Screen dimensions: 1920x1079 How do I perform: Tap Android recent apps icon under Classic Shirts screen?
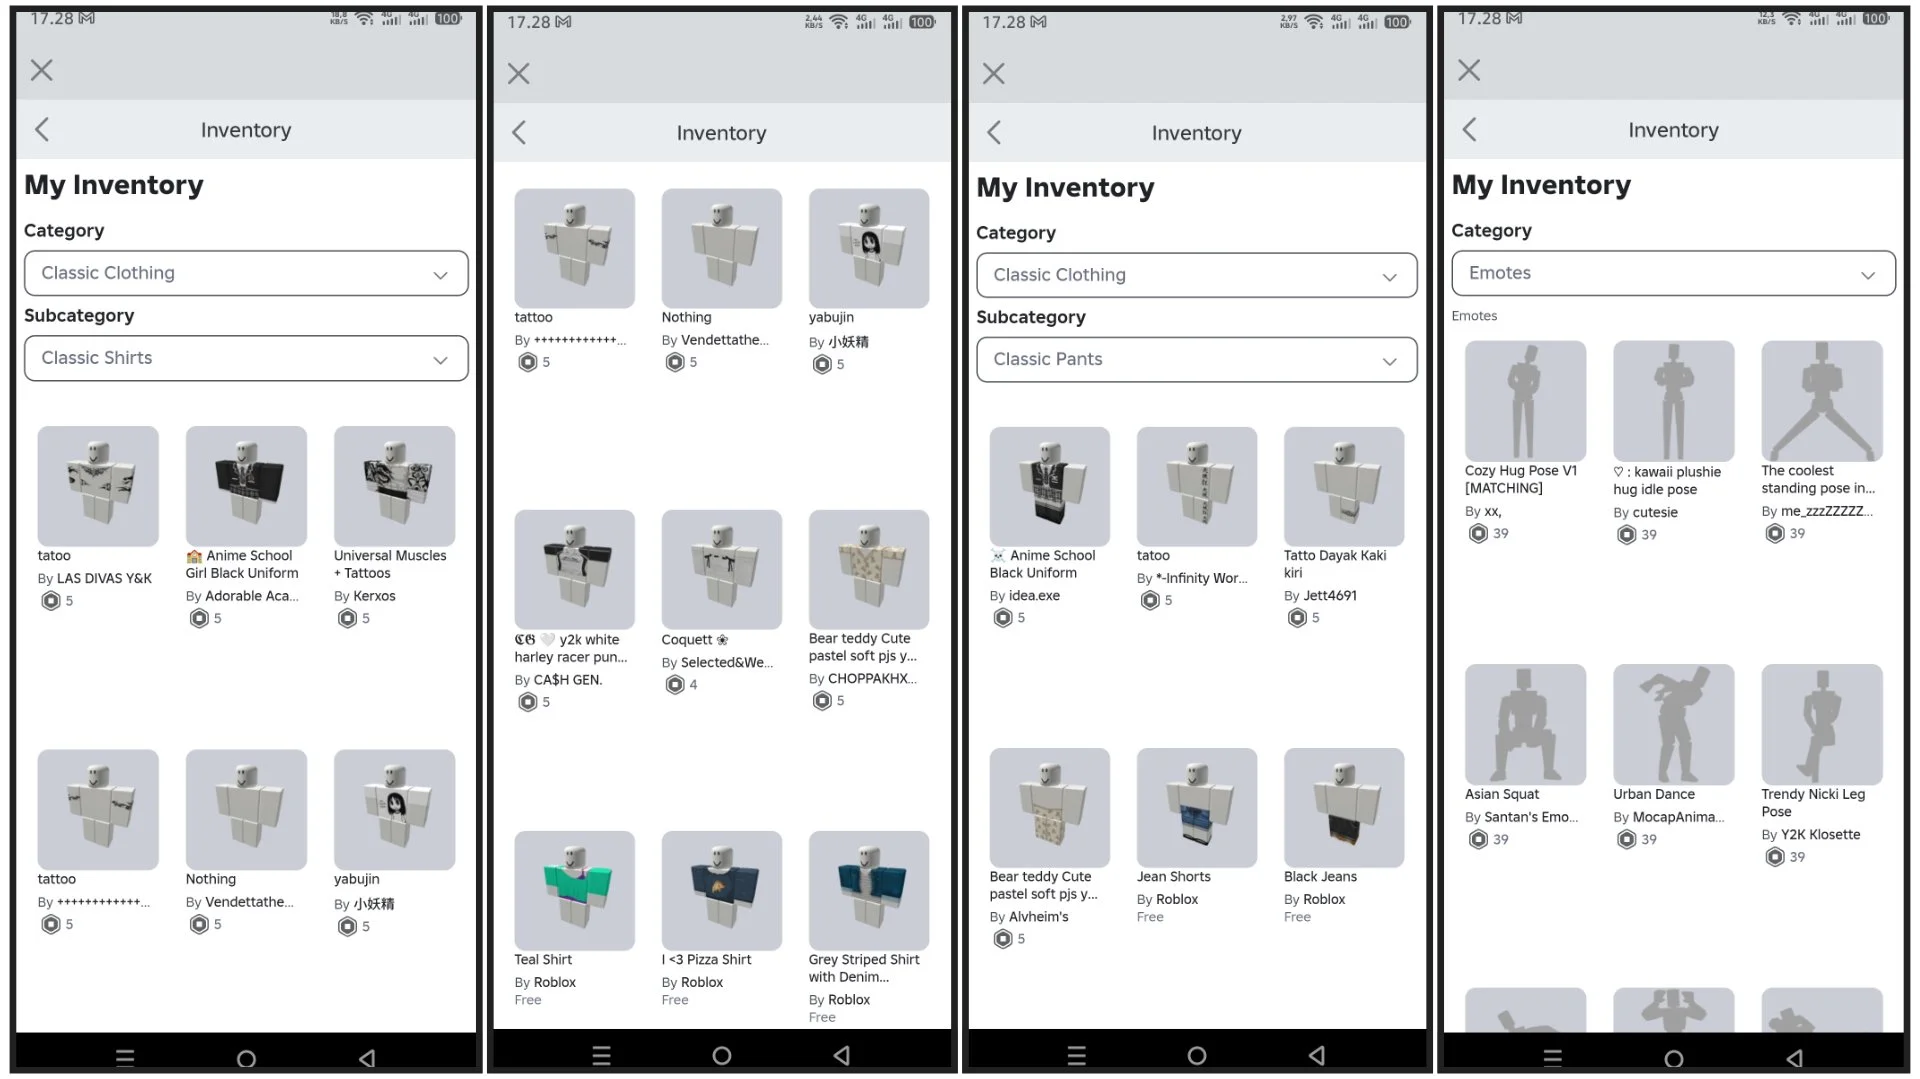[125, 1058]
